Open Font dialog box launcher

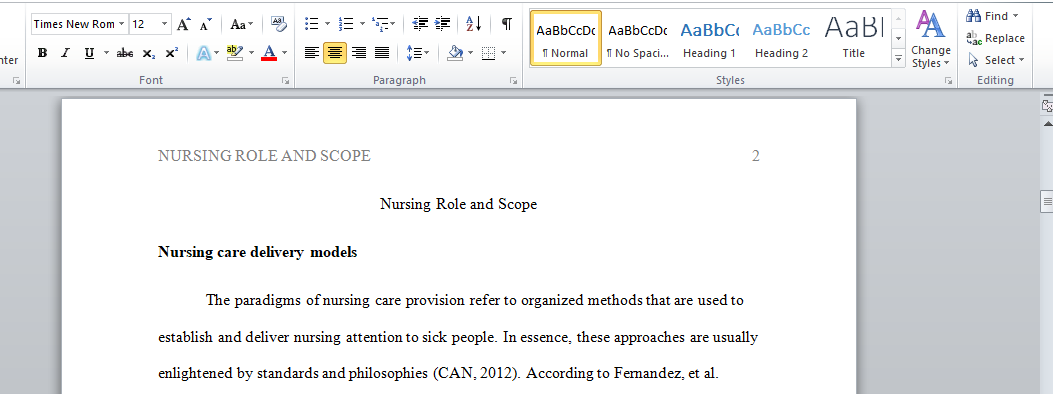point(285,81)
